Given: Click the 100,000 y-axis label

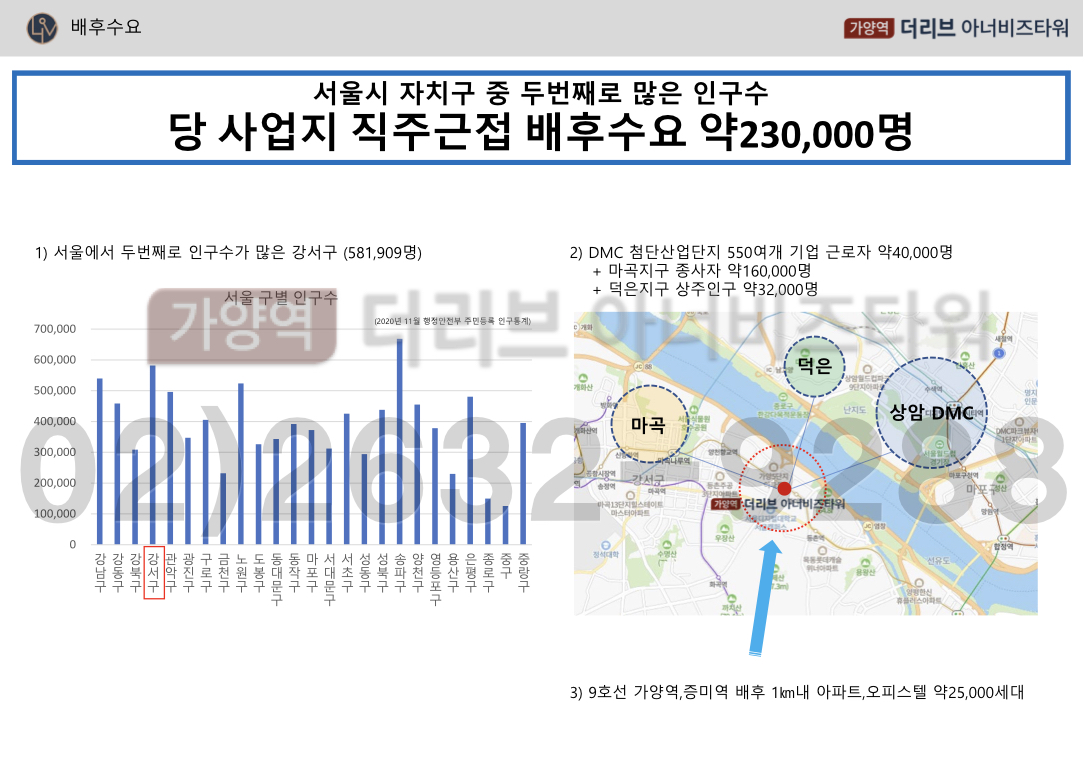Looking at the screenshot, I should 55,514.
